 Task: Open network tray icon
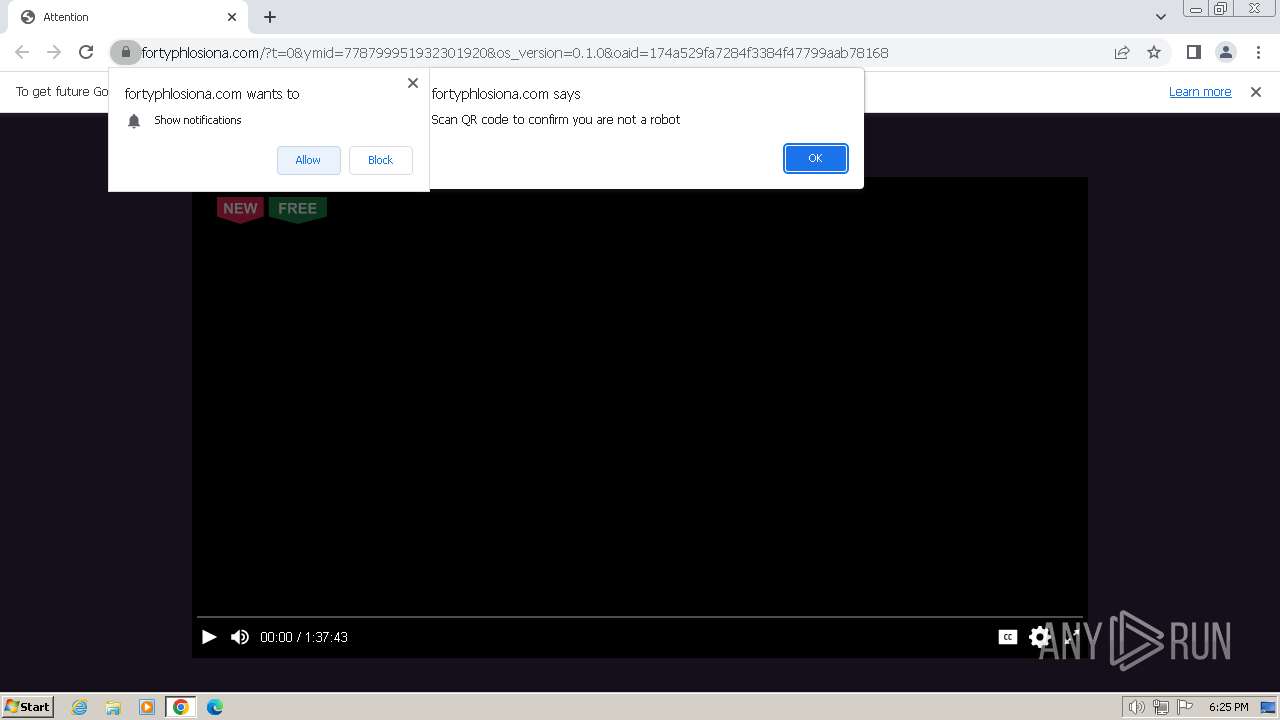tap(1161, 707)
